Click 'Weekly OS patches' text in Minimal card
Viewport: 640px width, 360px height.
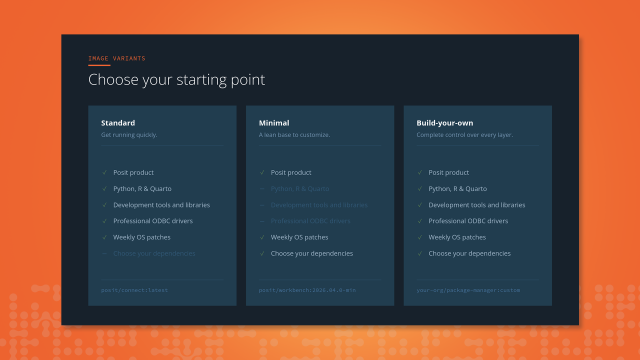click(299, 237)
